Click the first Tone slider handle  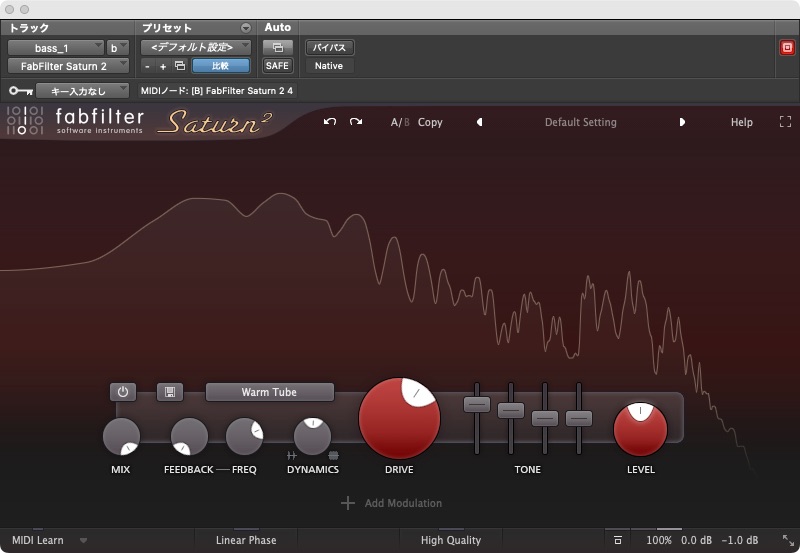click(x=477, y=404)
